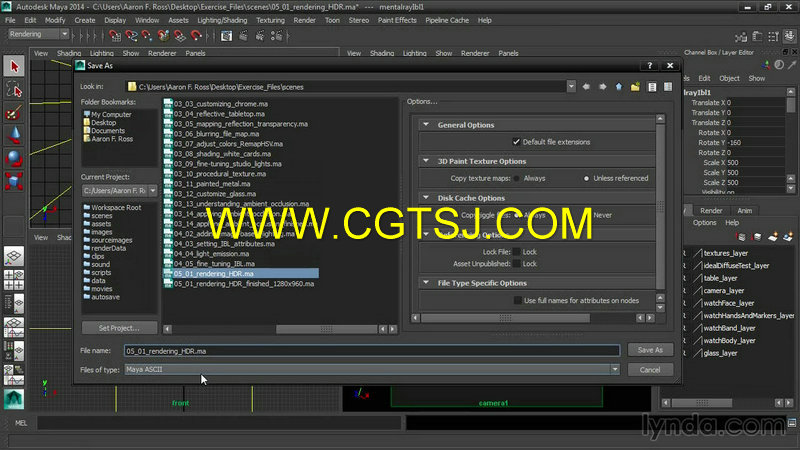Enable Use full names for attributes
Image resolution: width=800 pixels, height=450 pixels.
(x=517, y=301)
